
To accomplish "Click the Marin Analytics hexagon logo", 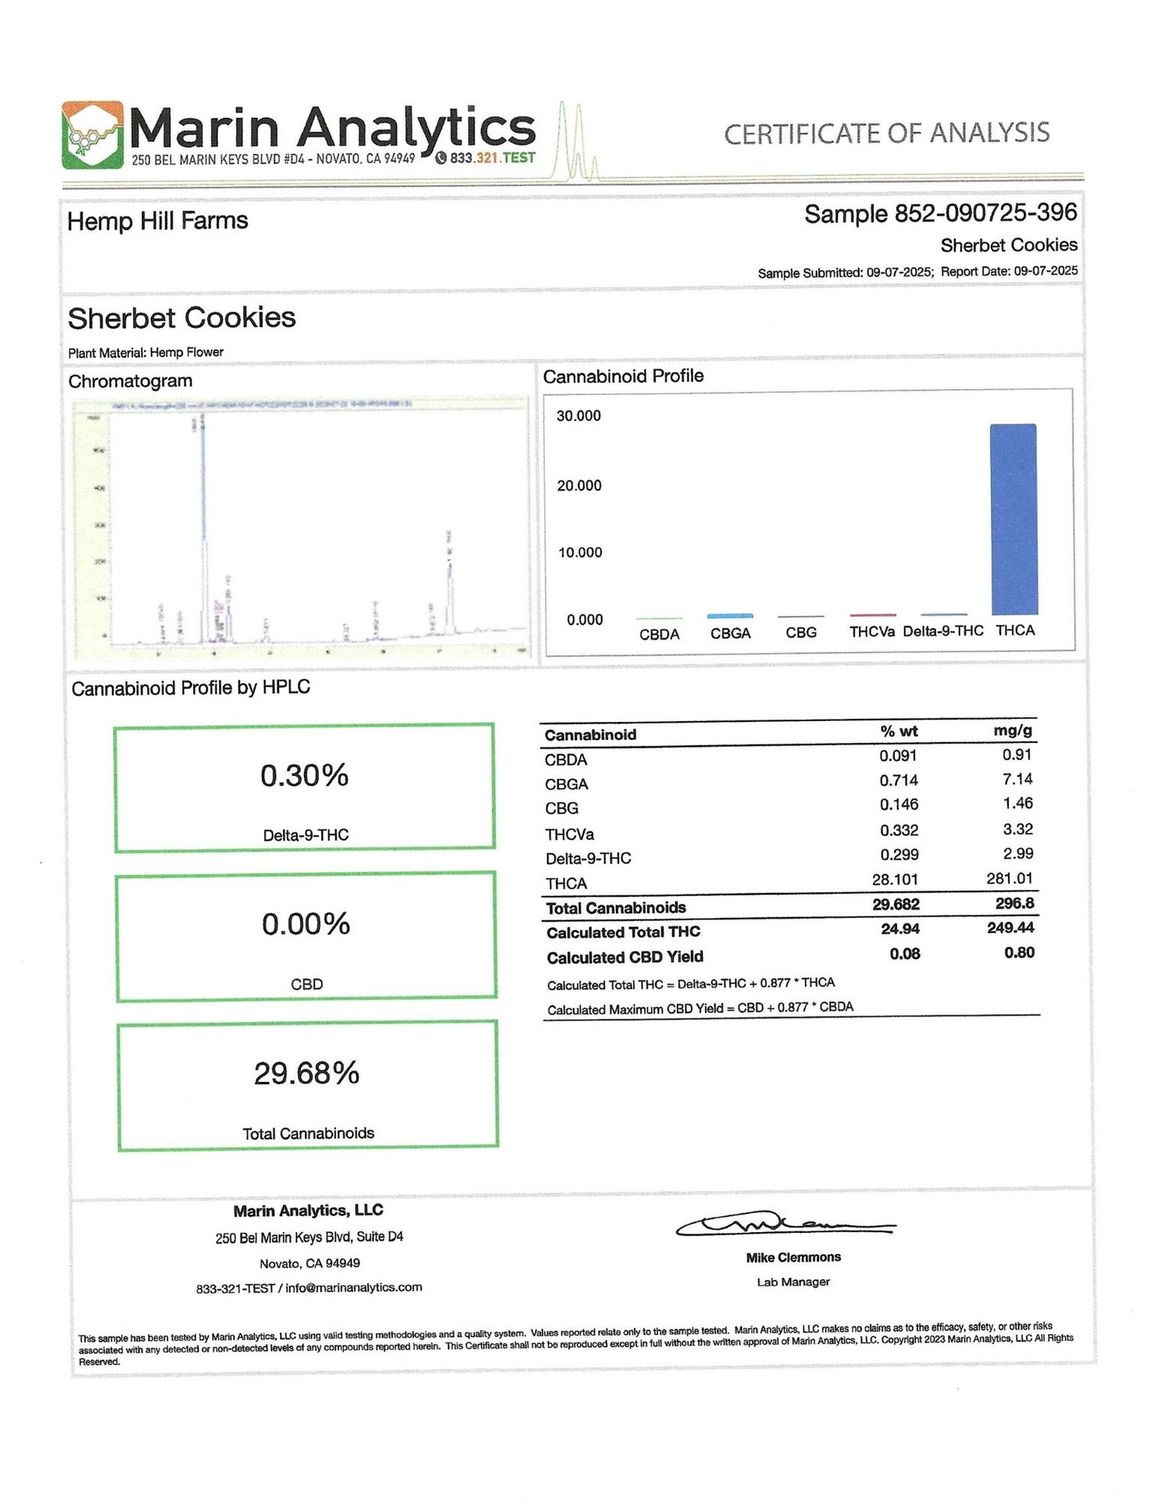I will point(92,134).
